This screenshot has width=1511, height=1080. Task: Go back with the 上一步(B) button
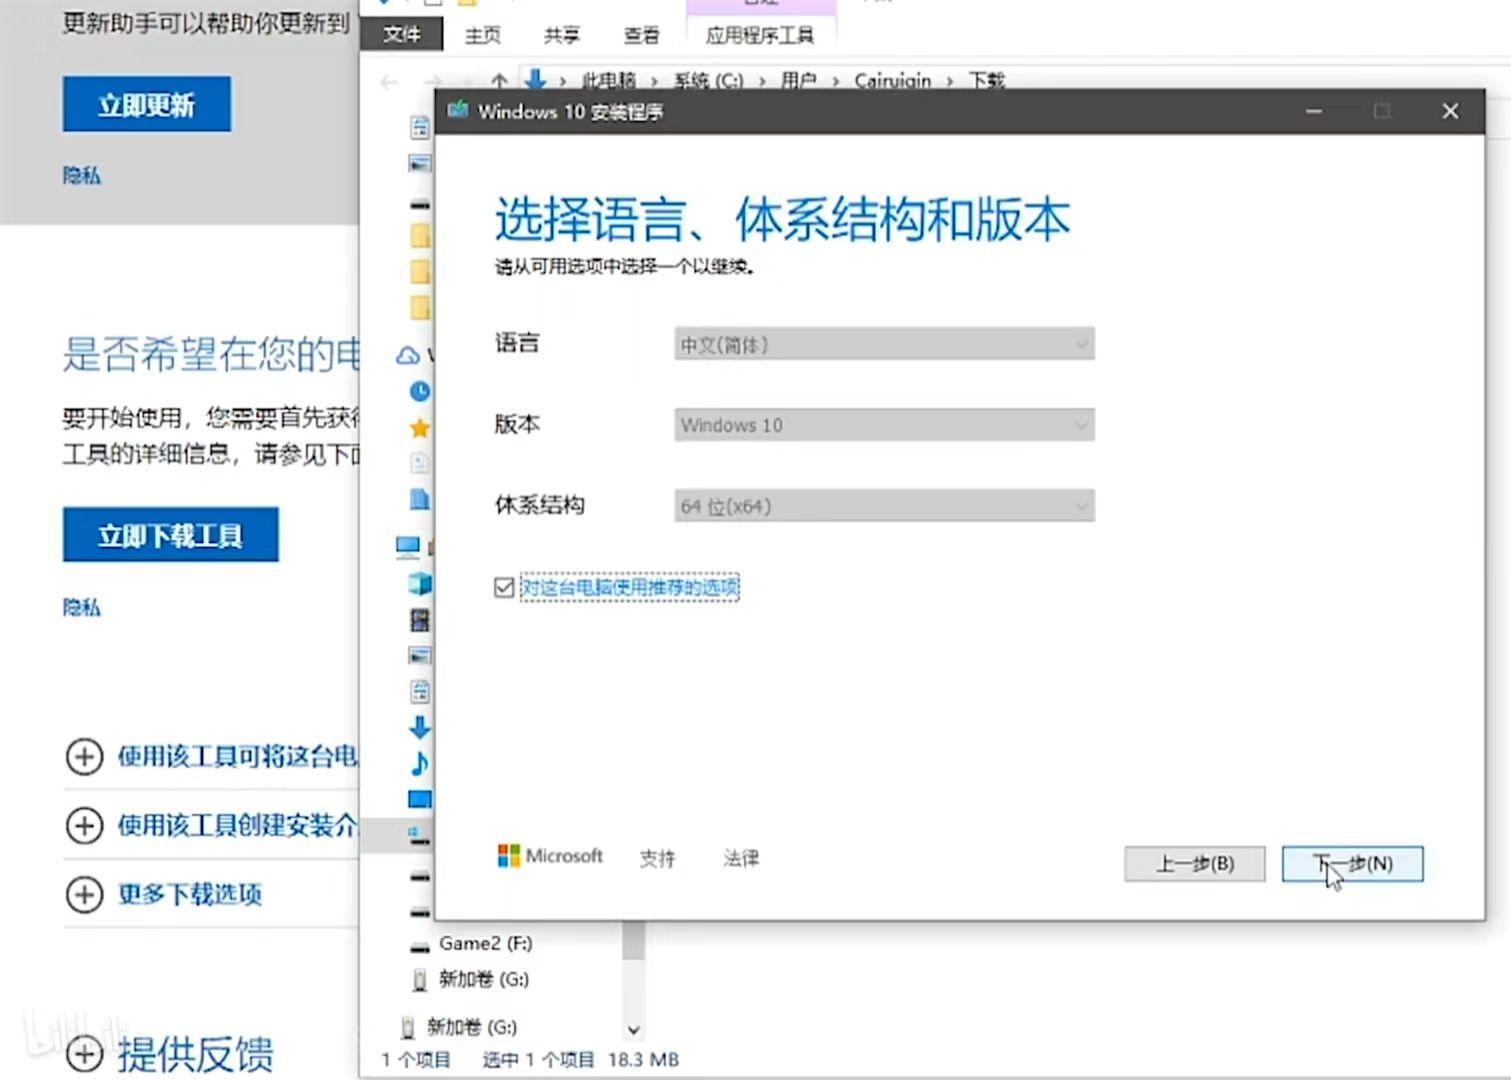(1195, 864)
